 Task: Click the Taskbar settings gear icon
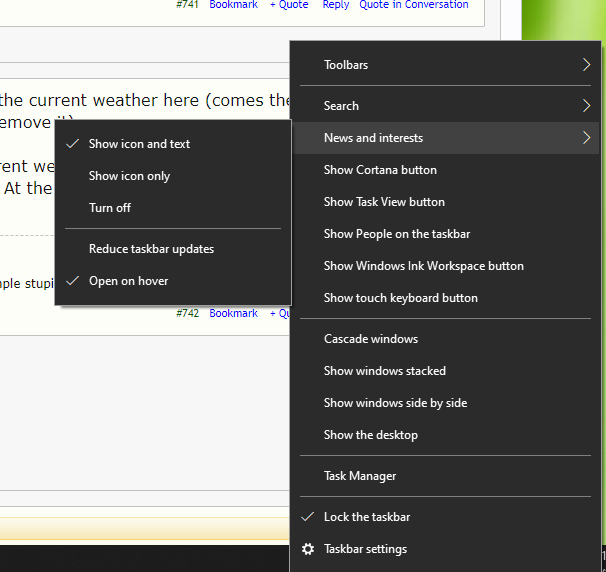(x=308, y=549)
